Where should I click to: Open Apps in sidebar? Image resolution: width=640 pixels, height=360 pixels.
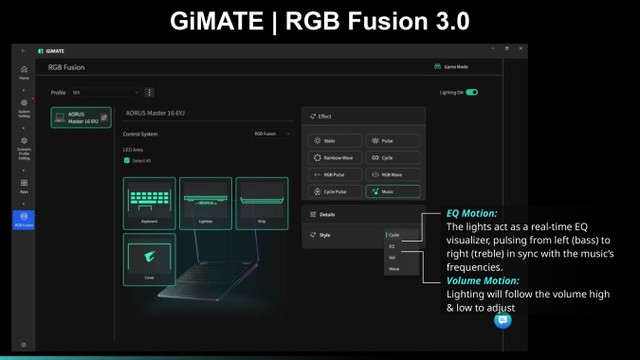point(24,186)
